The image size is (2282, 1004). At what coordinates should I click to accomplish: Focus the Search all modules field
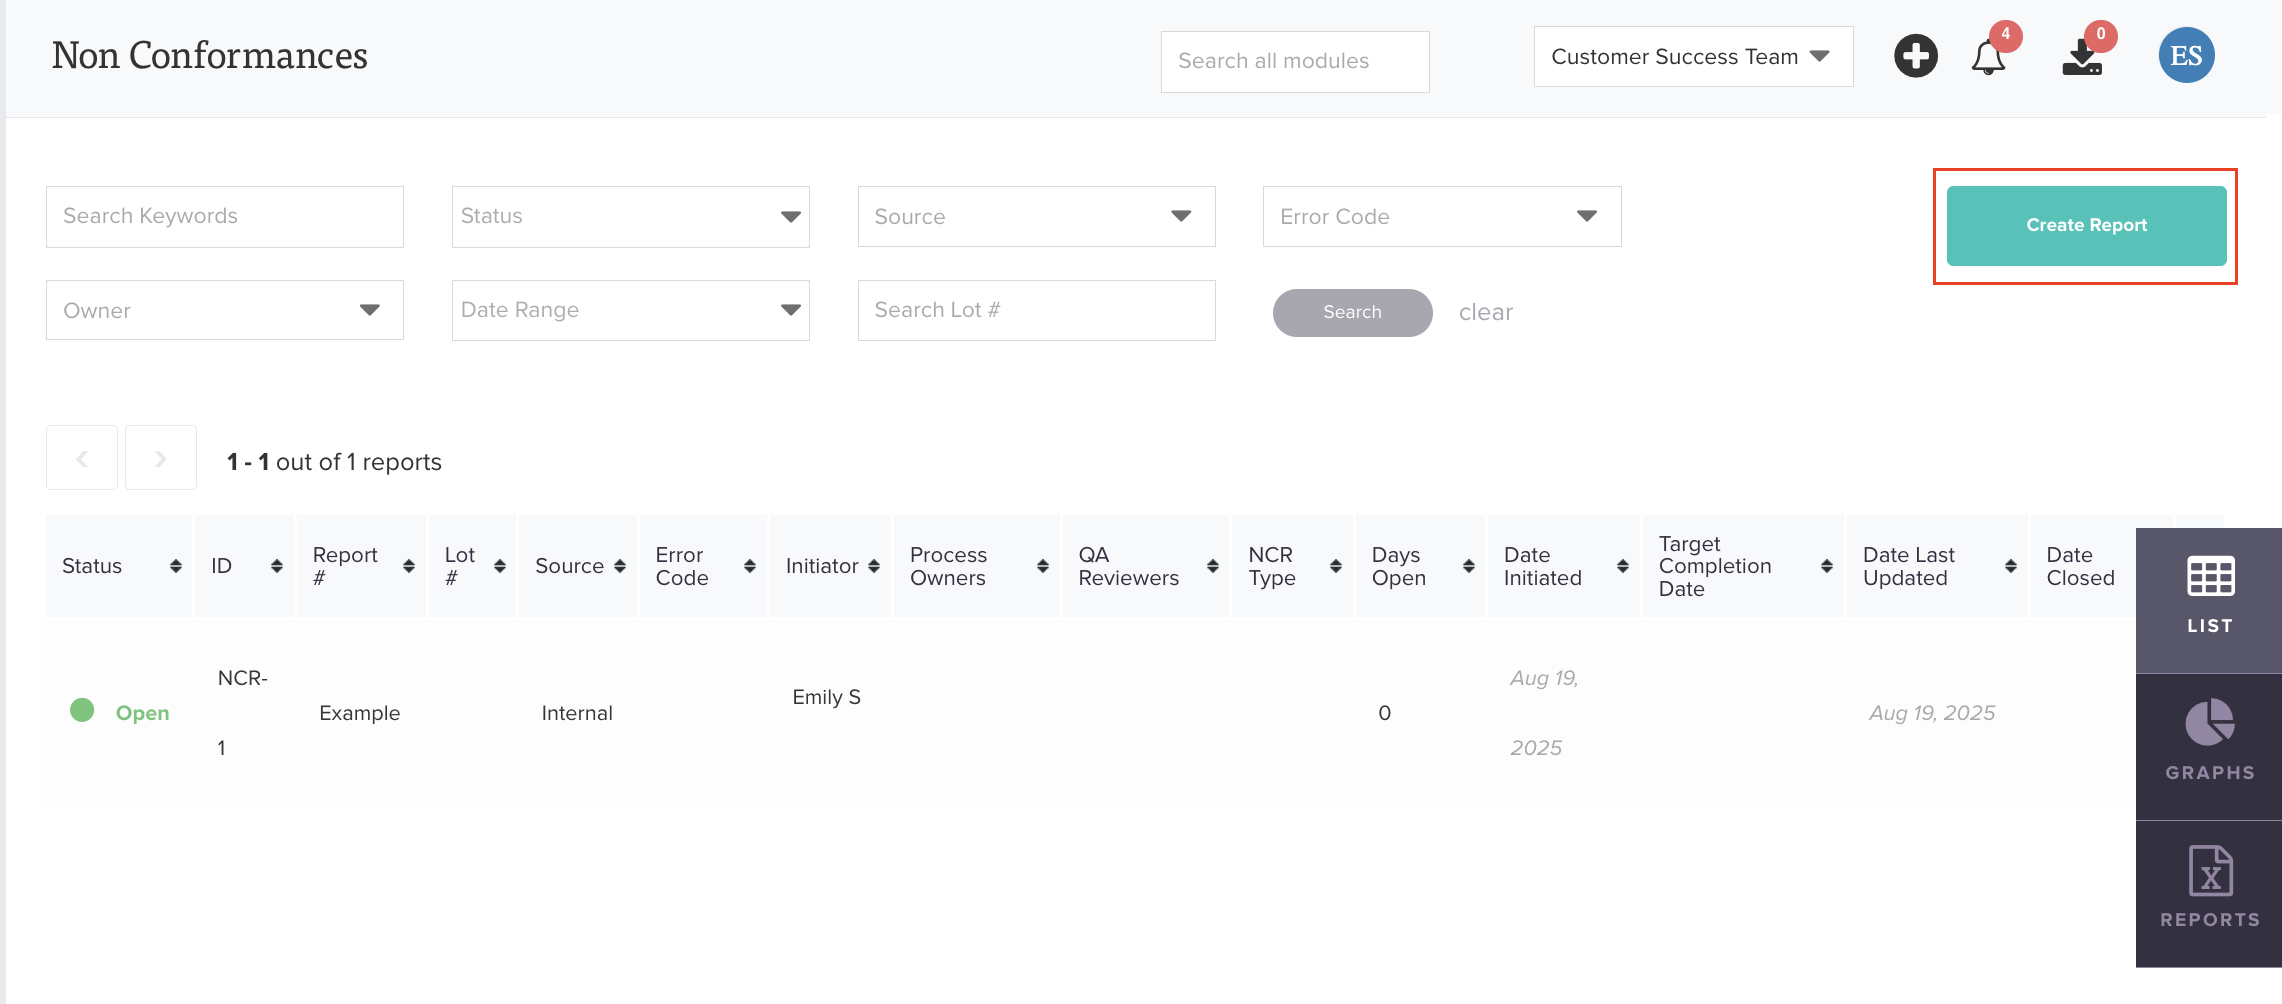click(x=1294, y=61)
